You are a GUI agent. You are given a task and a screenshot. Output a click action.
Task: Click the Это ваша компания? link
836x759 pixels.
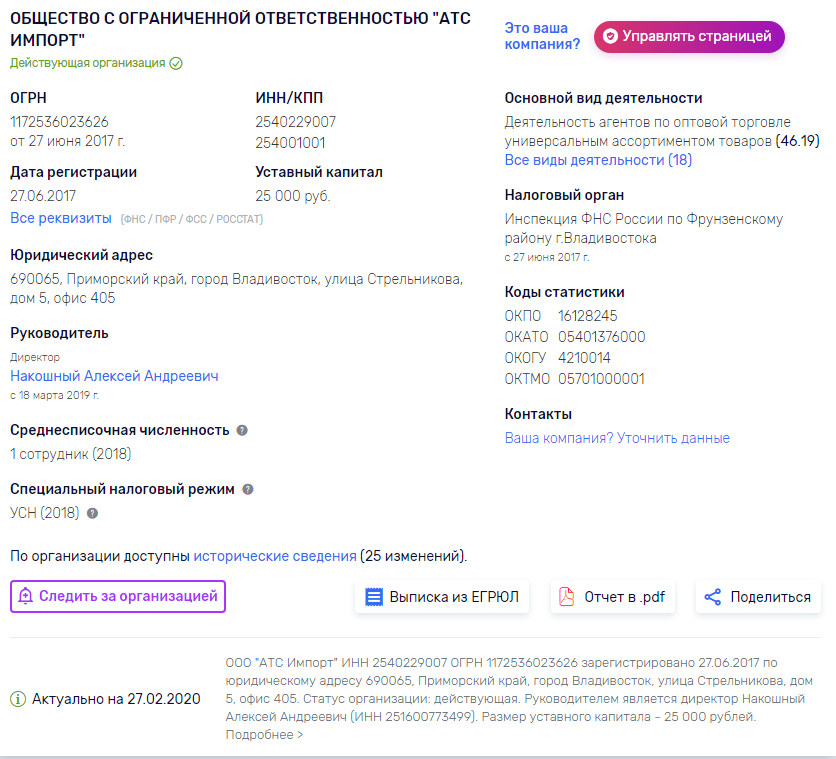pyautogui.click(x=542, y=36)
